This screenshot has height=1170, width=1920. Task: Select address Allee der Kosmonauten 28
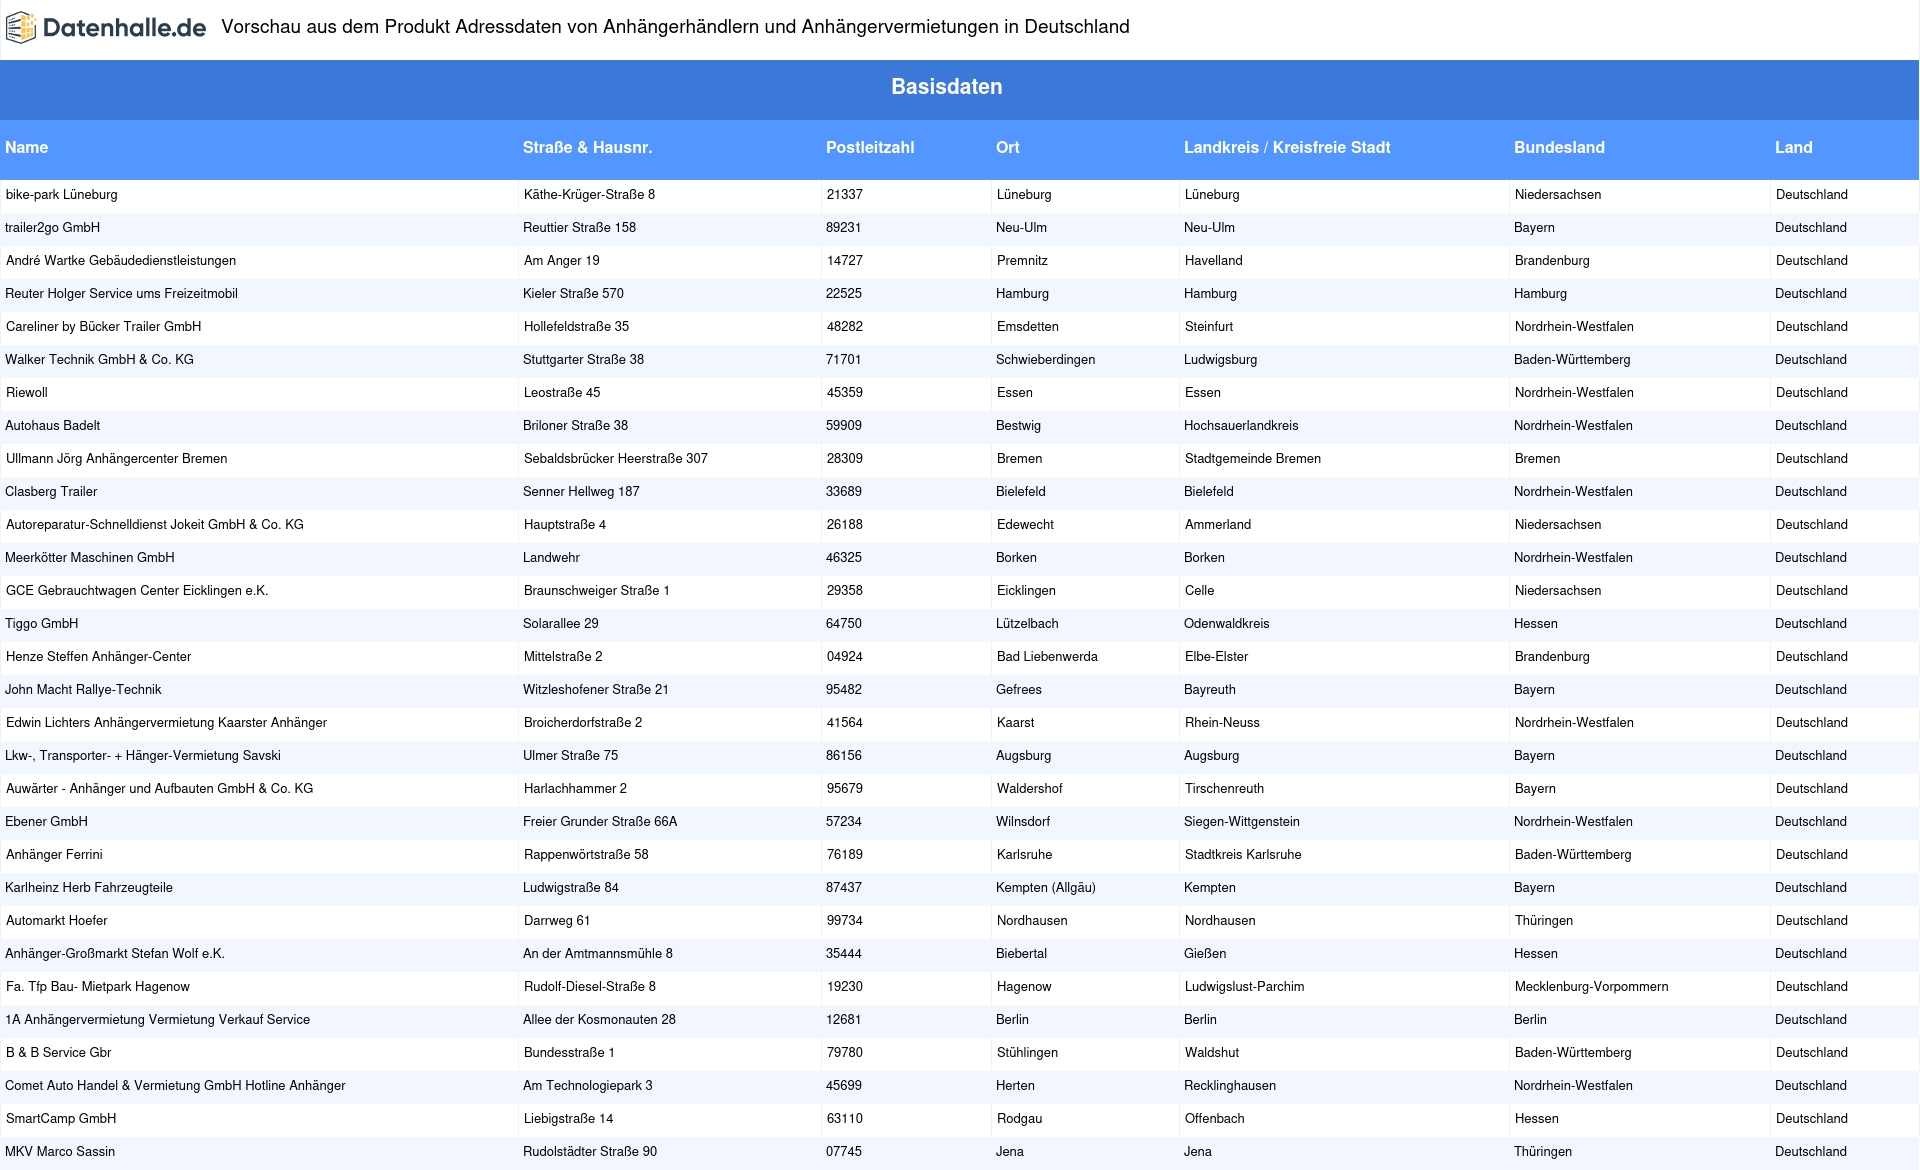[x=599, y=1020]
